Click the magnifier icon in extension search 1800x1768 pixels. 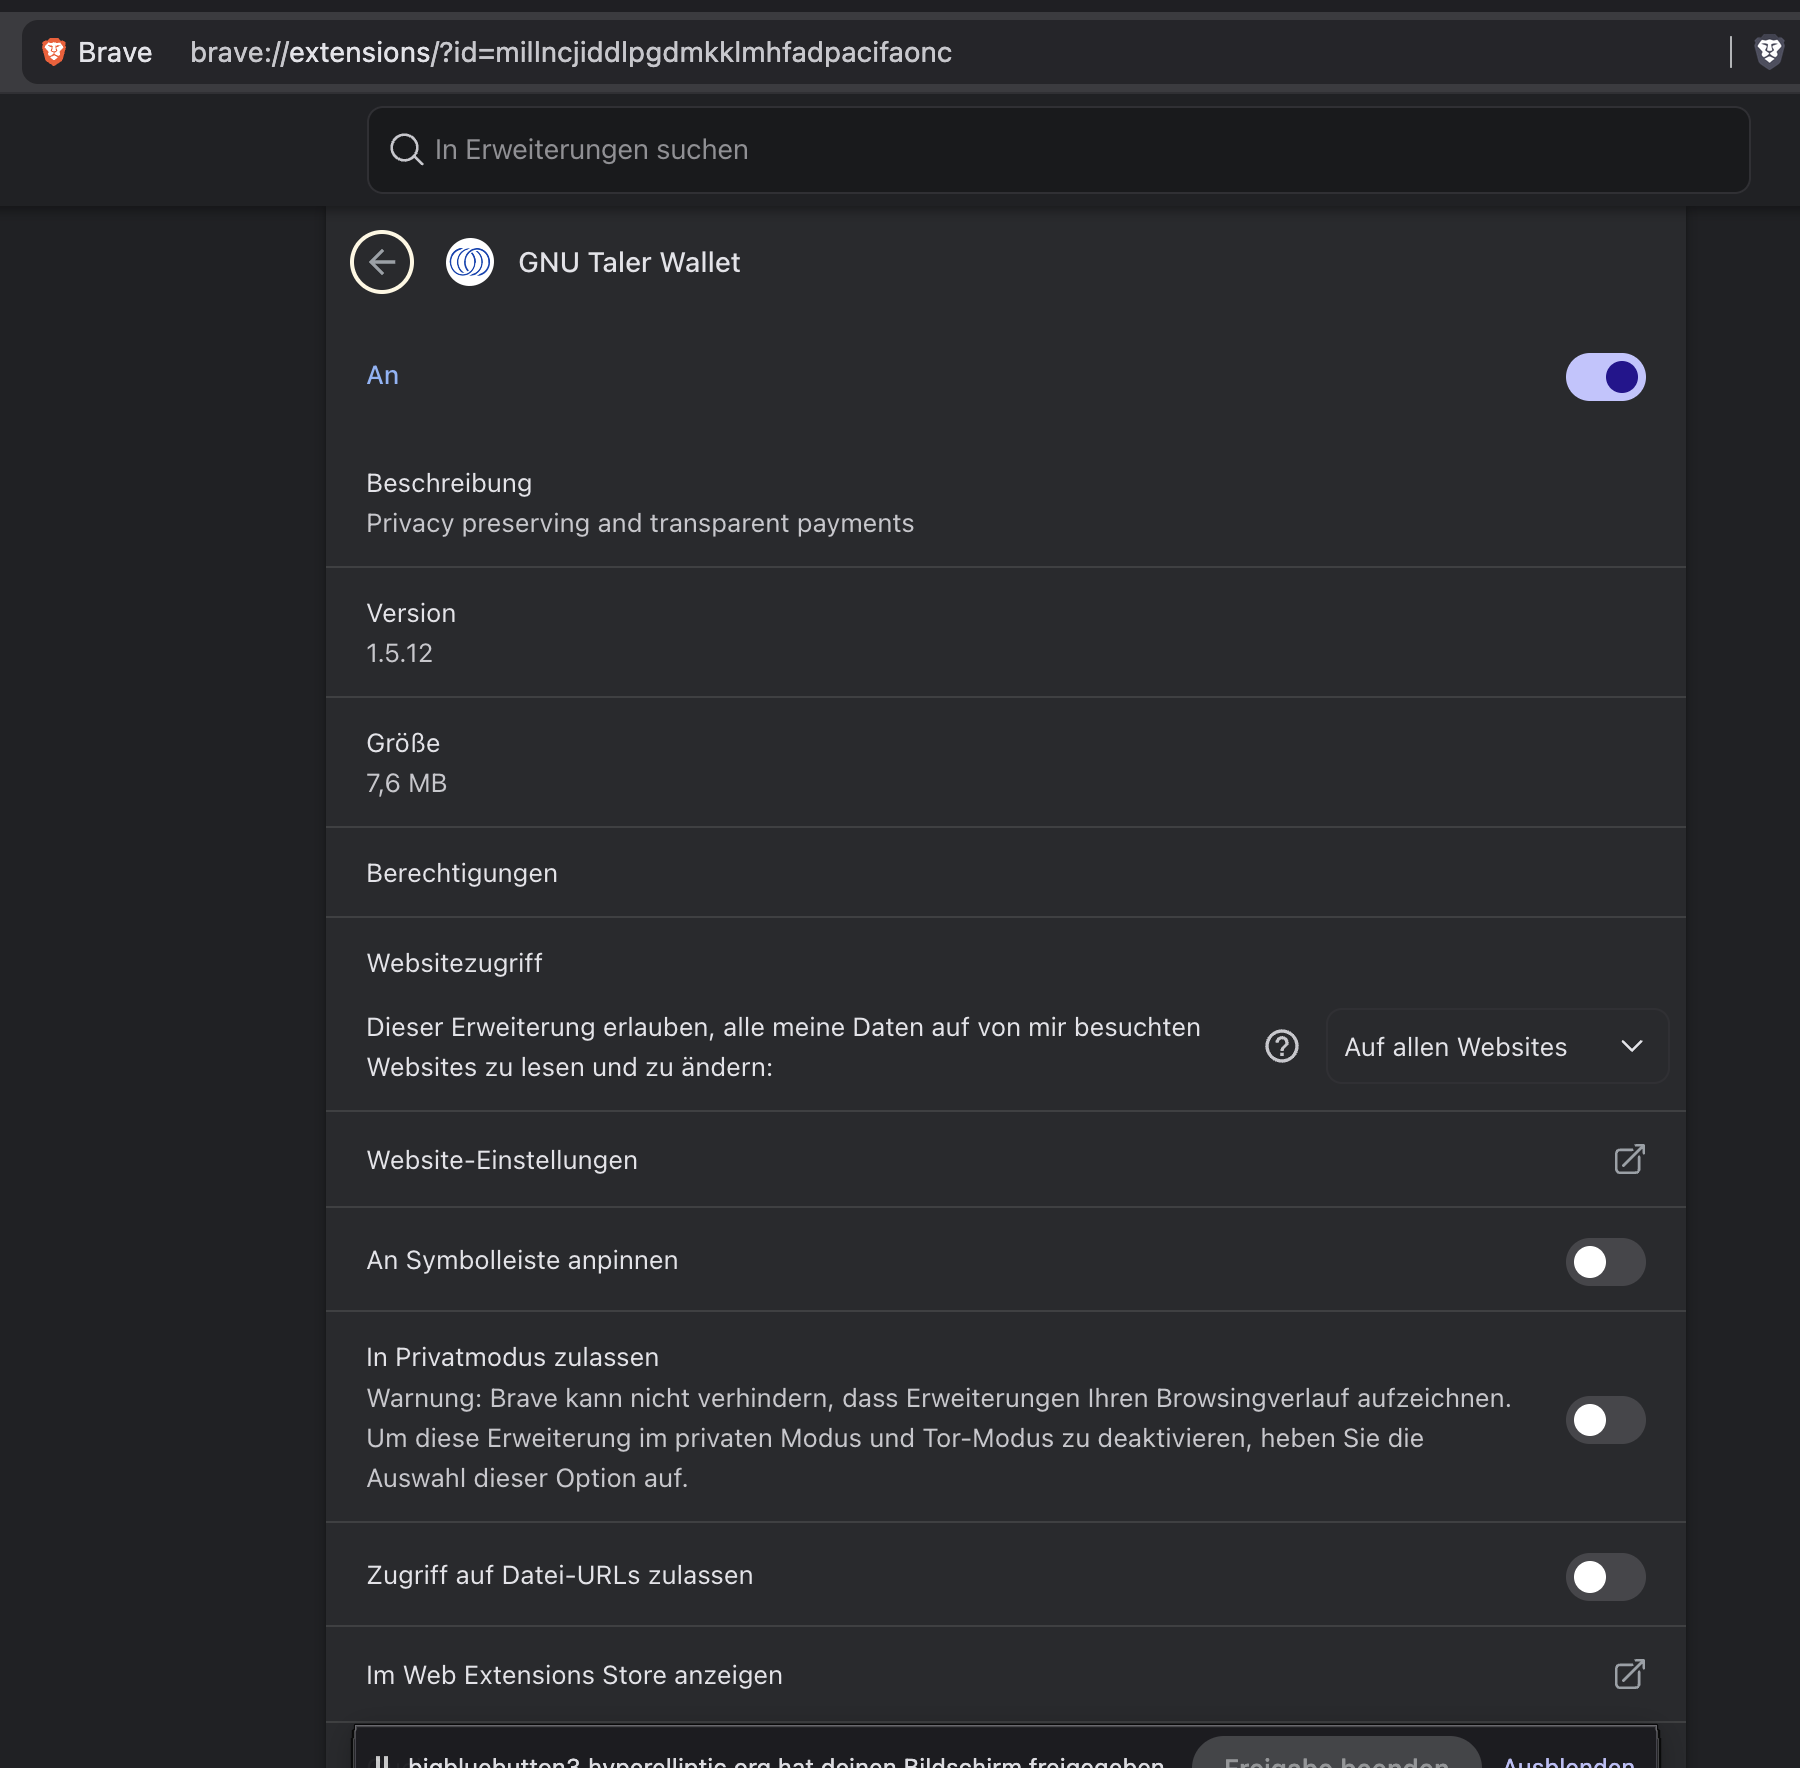[x=406, y=150]
